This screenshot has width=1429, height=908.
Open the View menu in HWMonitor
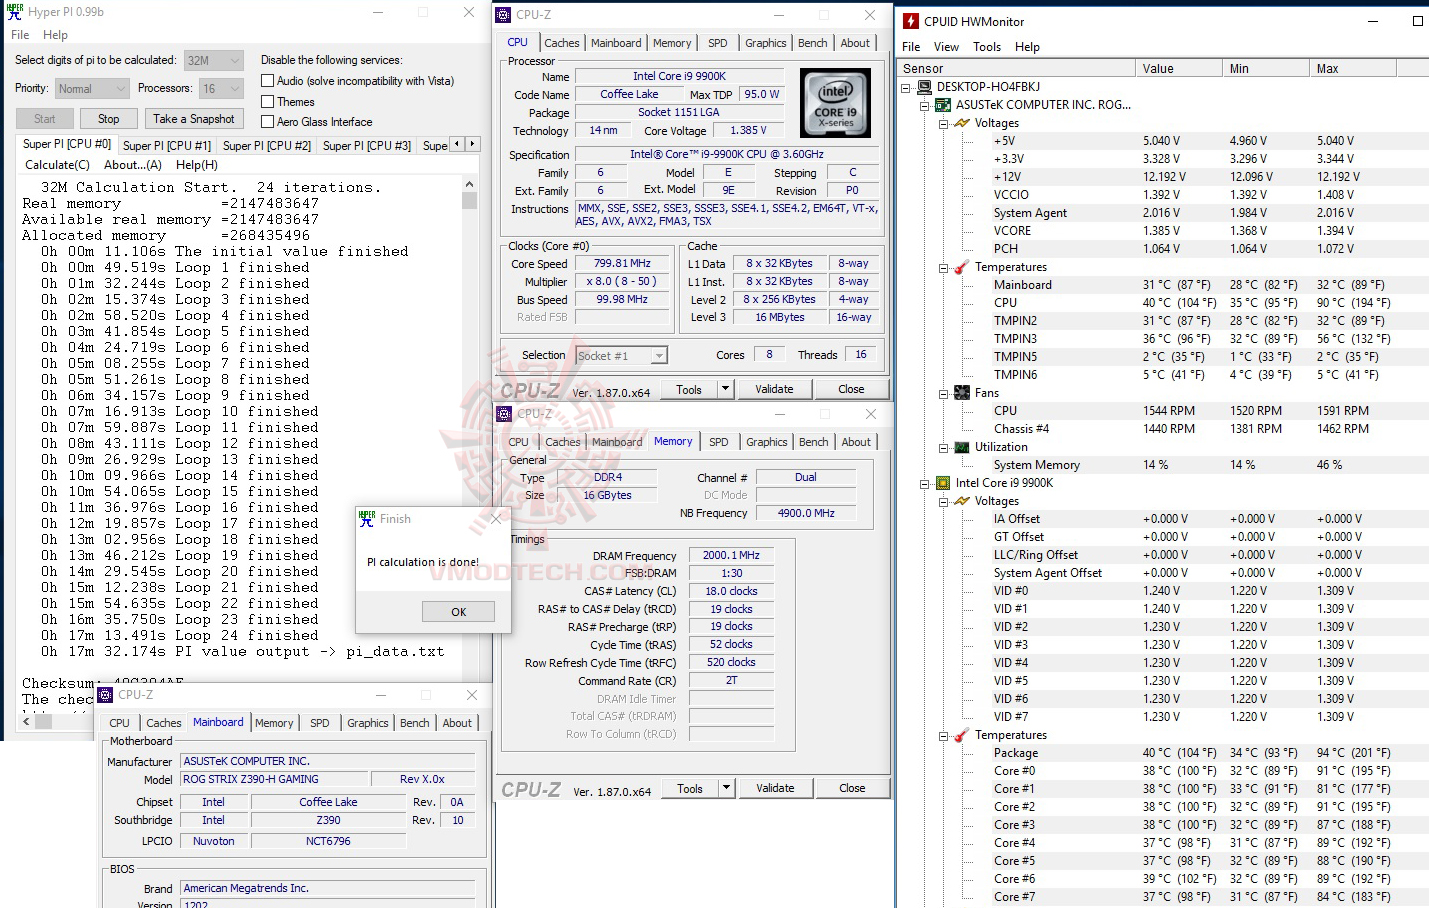click(946, 46)
